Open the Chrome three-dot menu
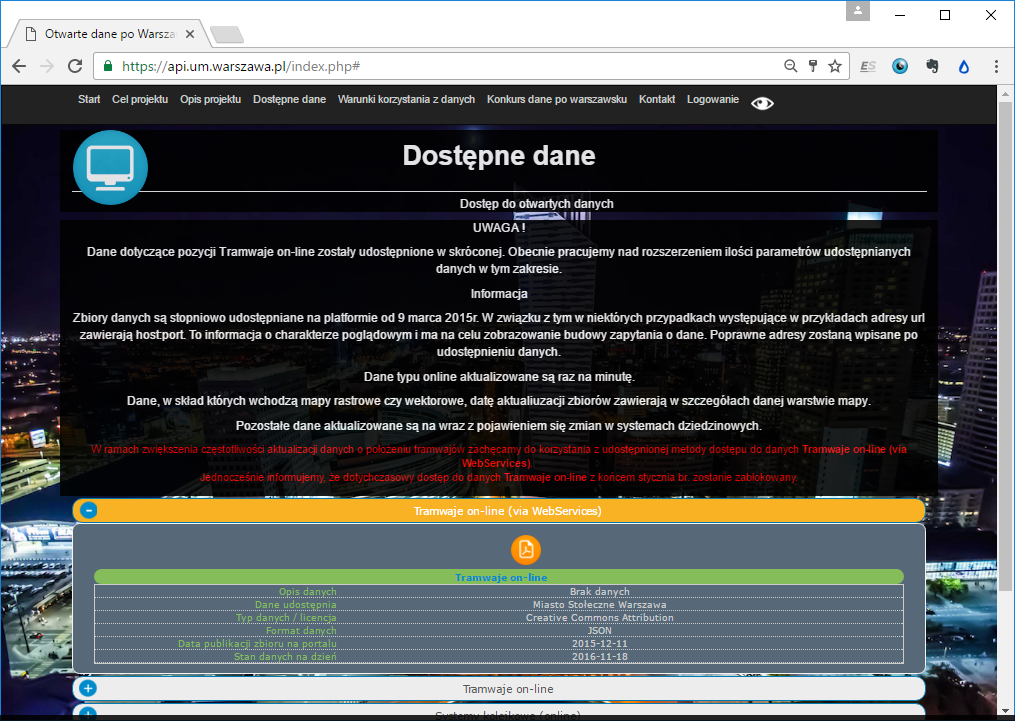The image size is (1015, 721). coord(996,66)
